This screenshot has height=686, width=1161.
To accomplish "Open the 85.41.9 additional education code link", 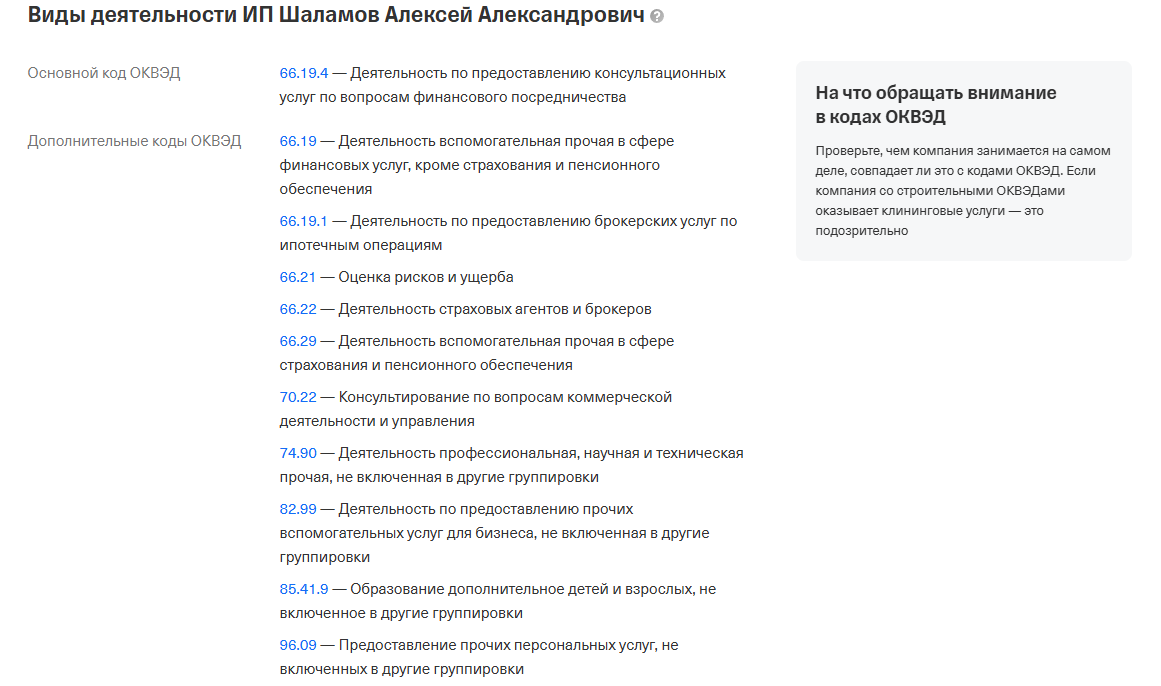I will tap(304, 589).
